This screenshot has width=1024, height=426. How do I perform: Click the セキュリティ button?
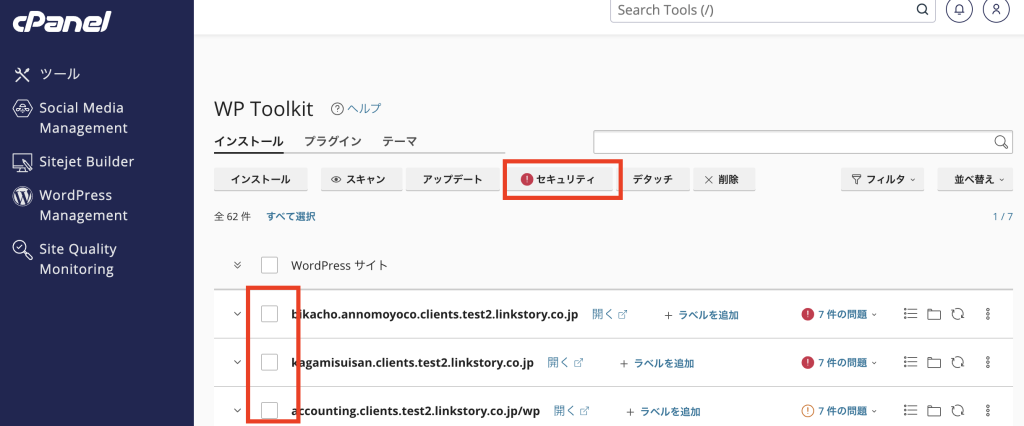558,179
